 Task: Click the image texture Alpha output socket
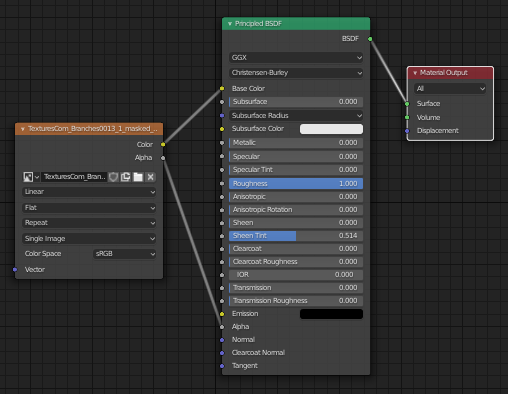(163, 158)
